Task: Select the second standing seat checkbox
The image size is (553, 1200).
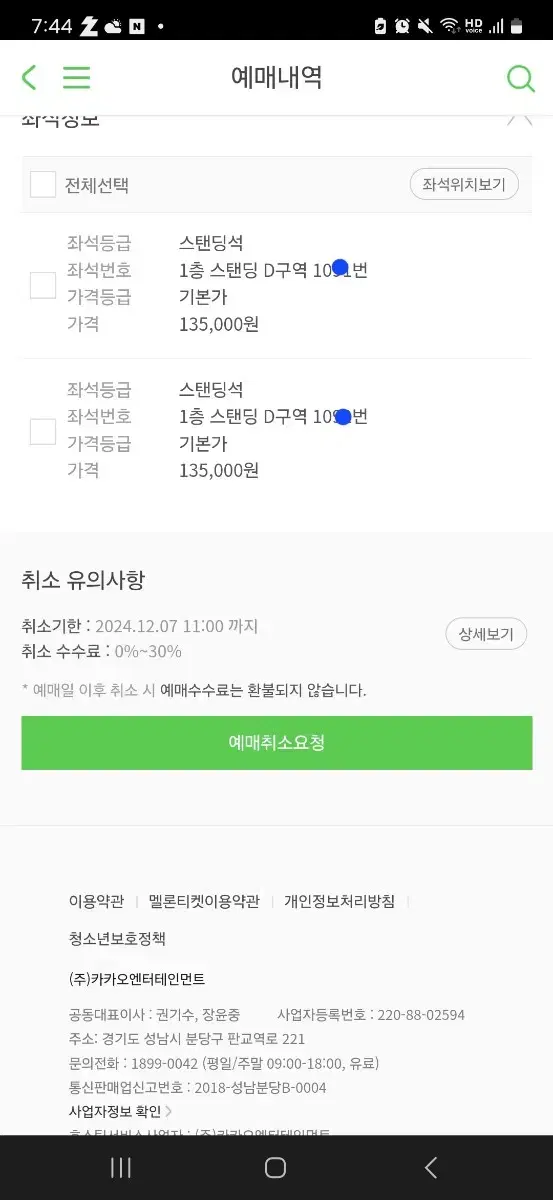Action: (43, 431)
